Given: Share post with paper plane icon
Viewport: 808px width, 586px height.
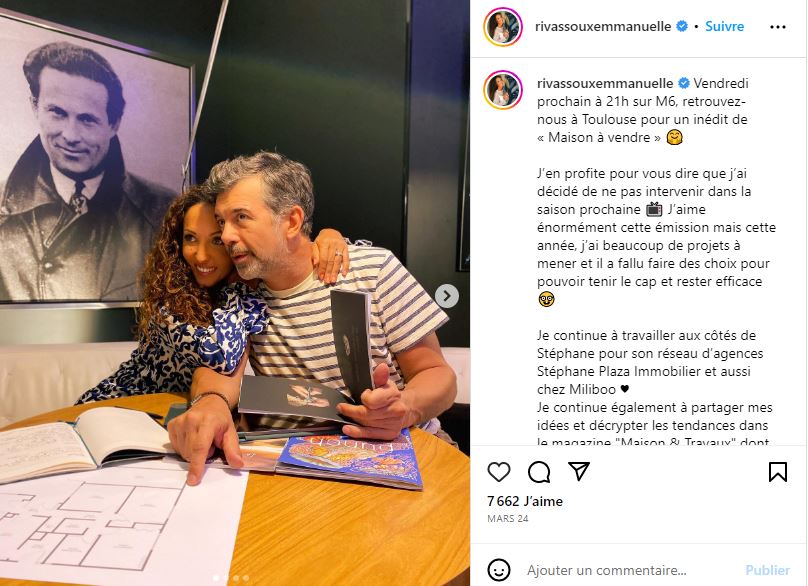Looking at the screenshot, I should coord(579,471).
